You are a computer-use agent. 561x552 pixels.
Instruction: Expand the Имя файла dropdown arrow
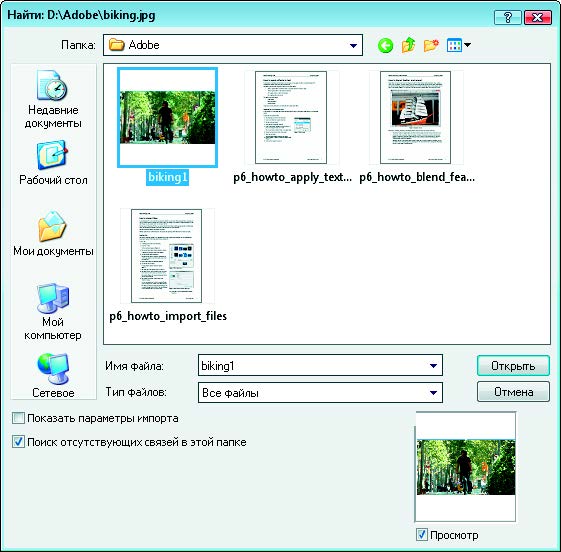433,366
